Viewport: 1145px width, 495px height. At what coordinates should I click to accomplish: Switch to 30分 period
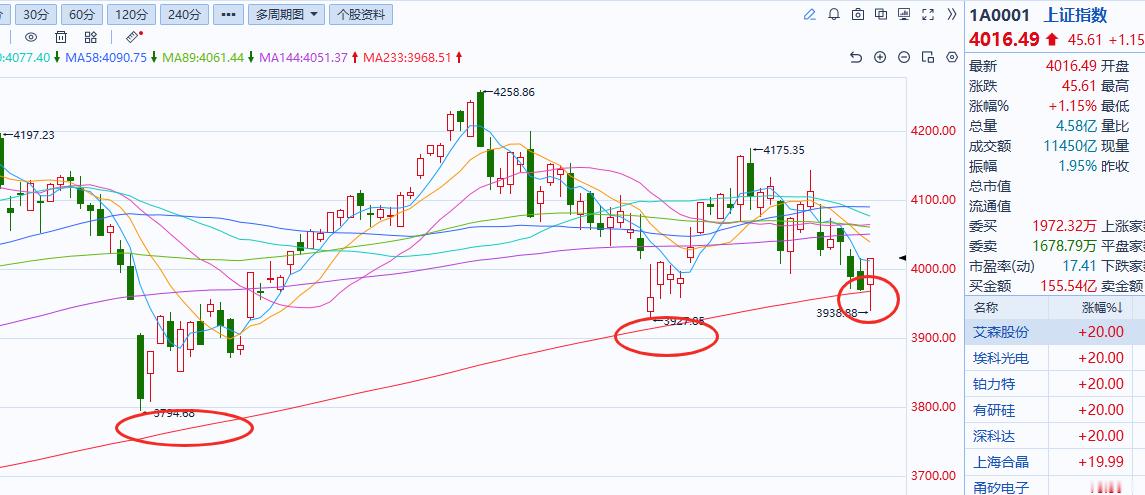click(x=35, y=14)
